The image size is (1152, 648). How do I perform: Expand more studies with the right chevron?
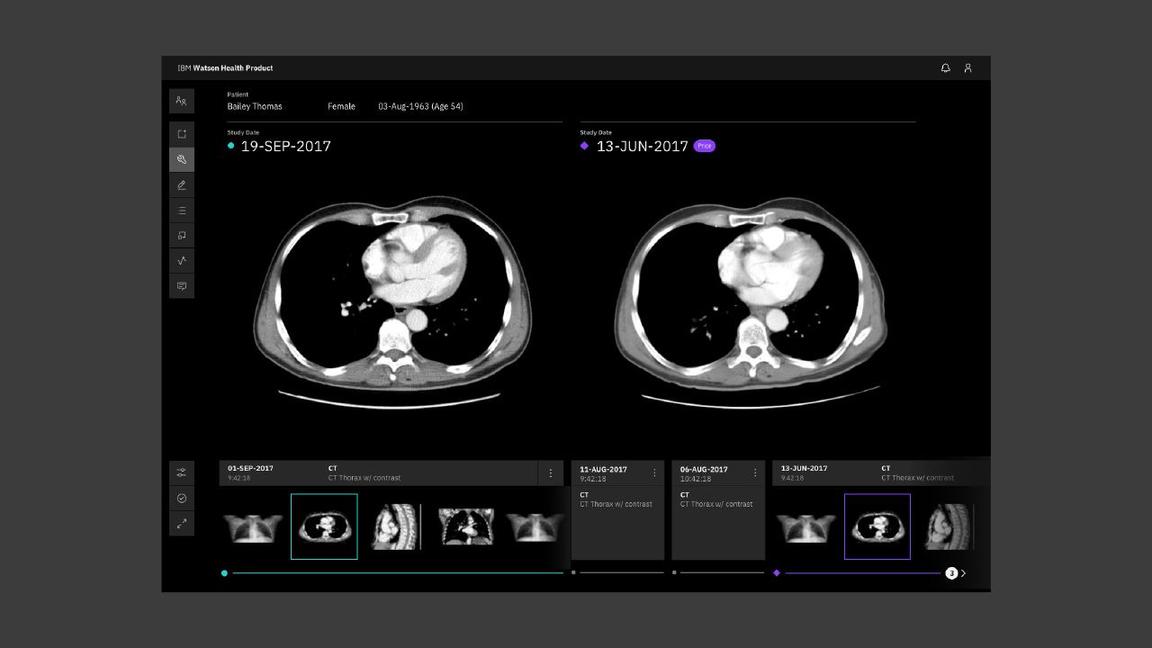pyautogui.click(x=961, y=571)
